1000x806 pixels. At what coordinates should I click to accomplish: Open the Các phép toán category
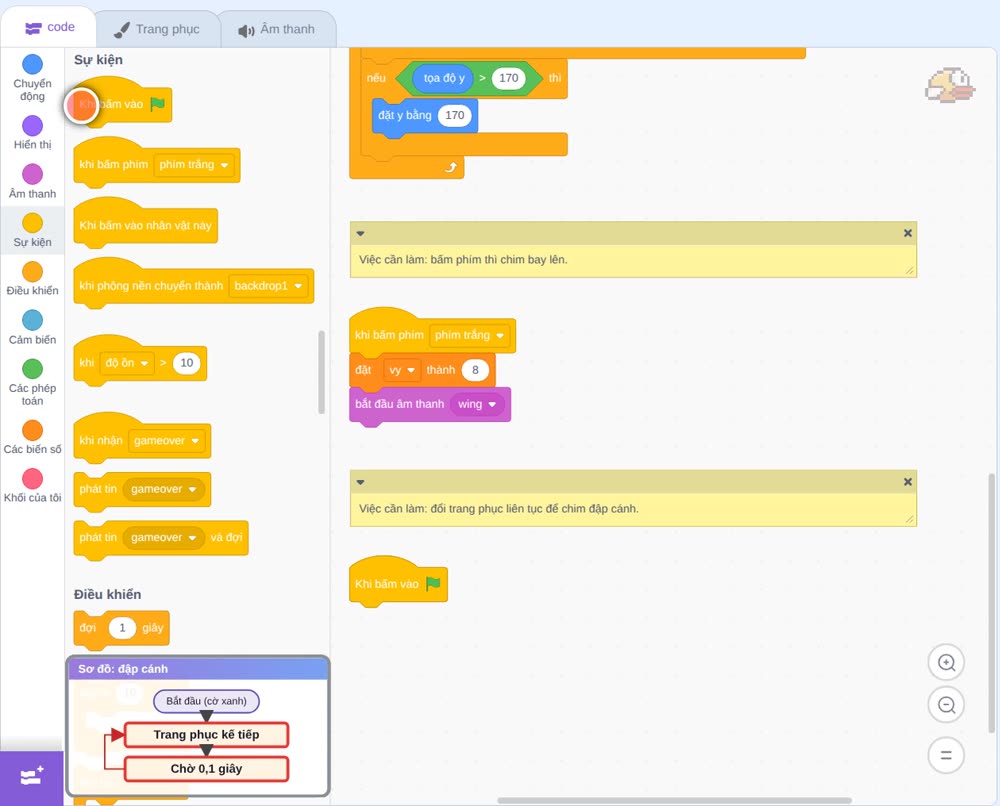[x=32, y=383]
